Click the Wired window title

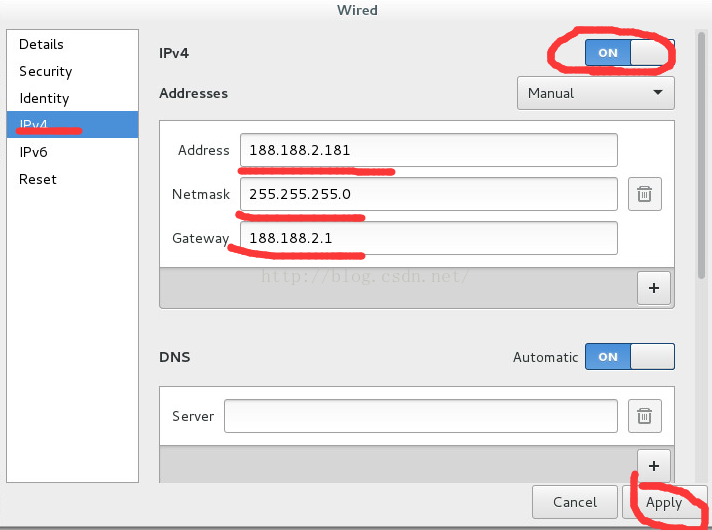pos(357,10)
